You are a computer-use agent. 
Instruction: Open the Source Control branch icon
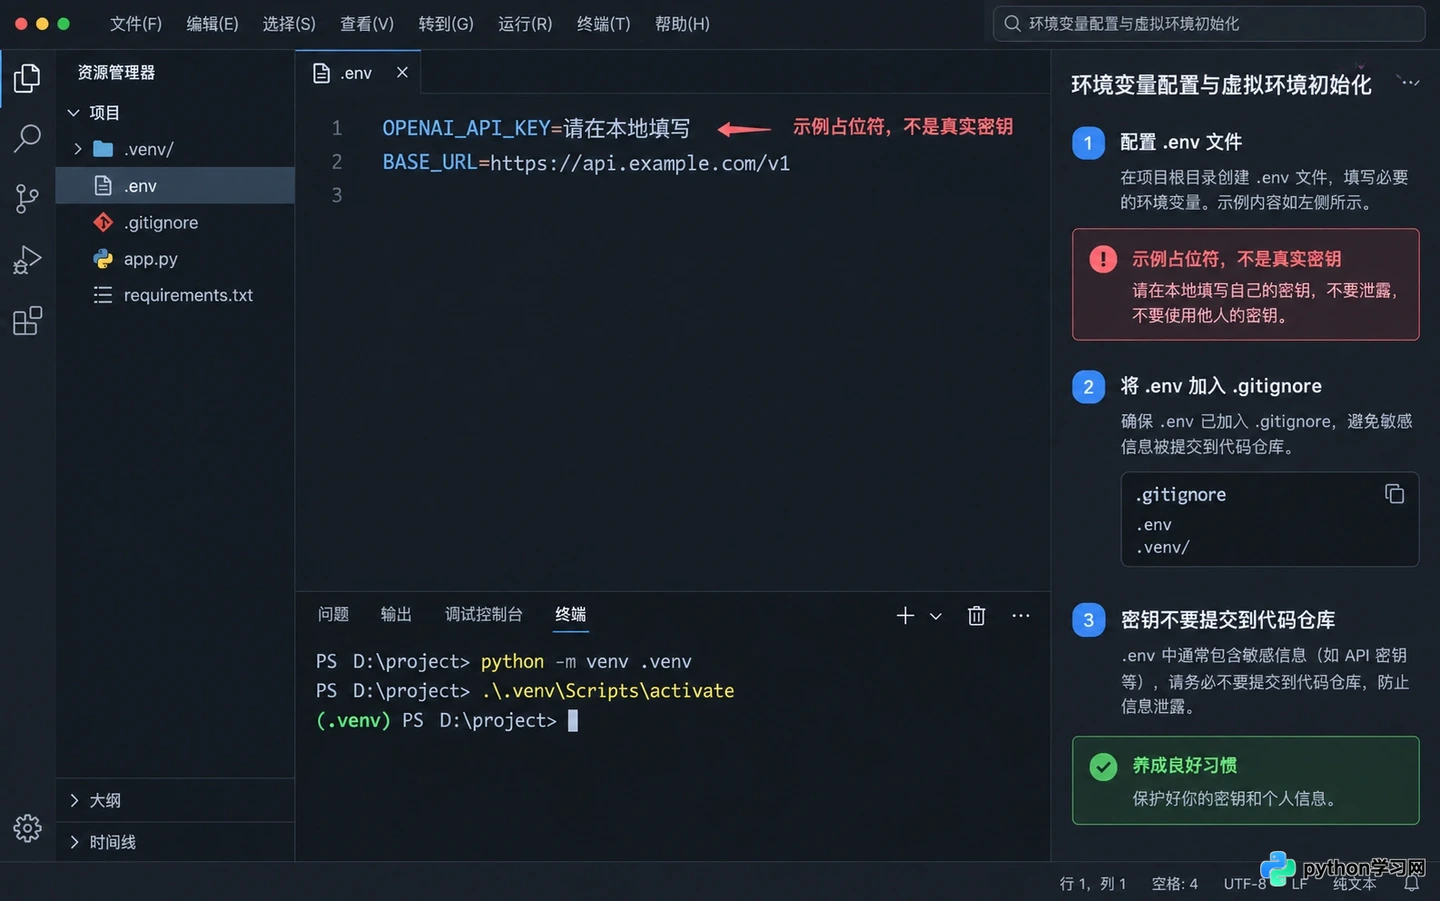pos(27,199)
